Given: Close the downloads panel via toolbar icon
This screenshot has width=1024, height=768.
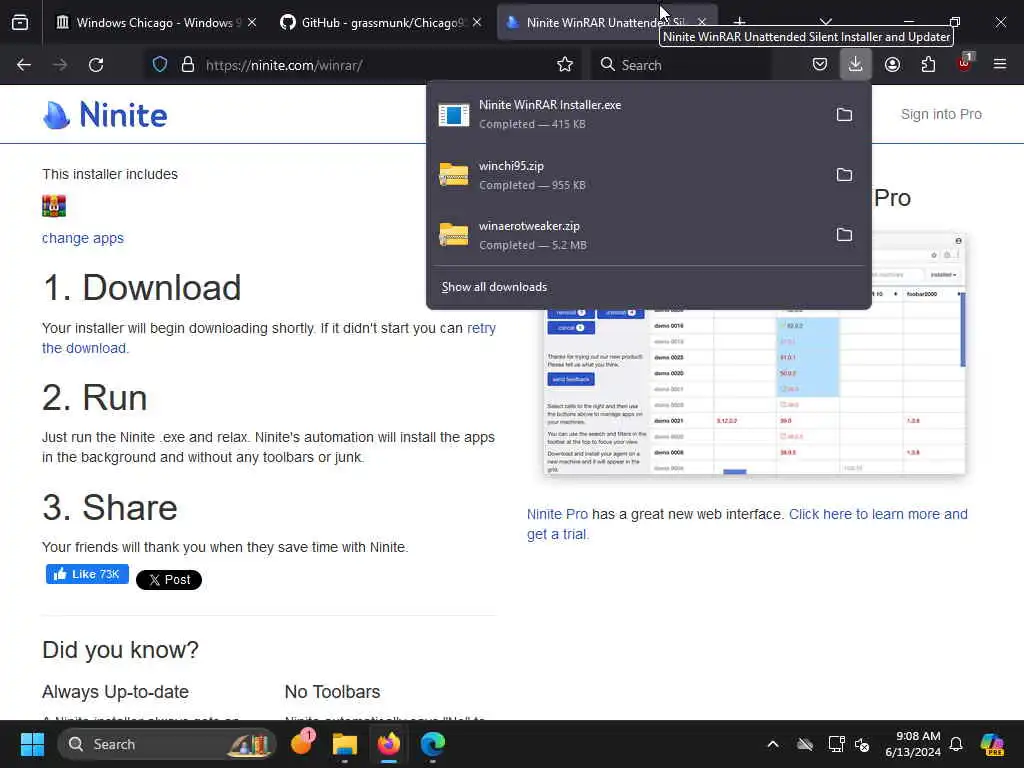Looking at the screenshot, I should coord(856,65).
